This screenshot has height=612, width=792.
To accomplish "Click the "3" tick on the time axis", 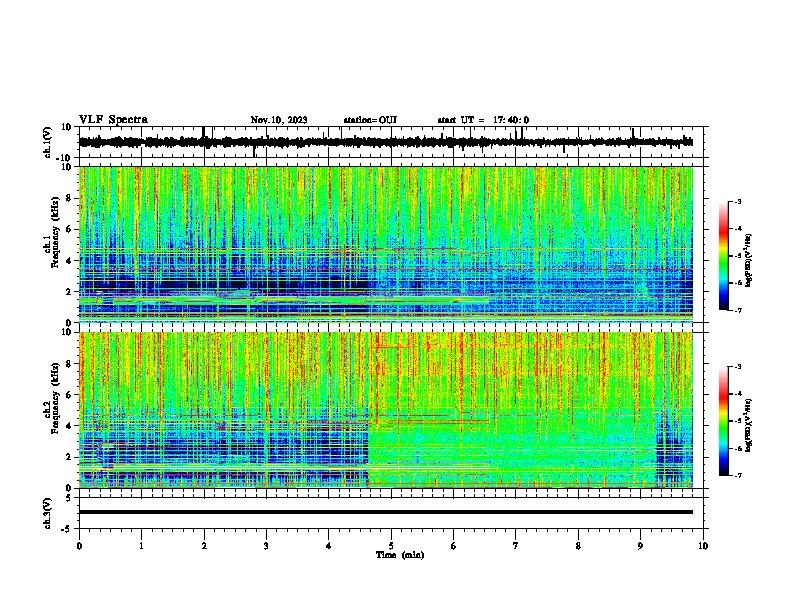I will tap(266, 546).
